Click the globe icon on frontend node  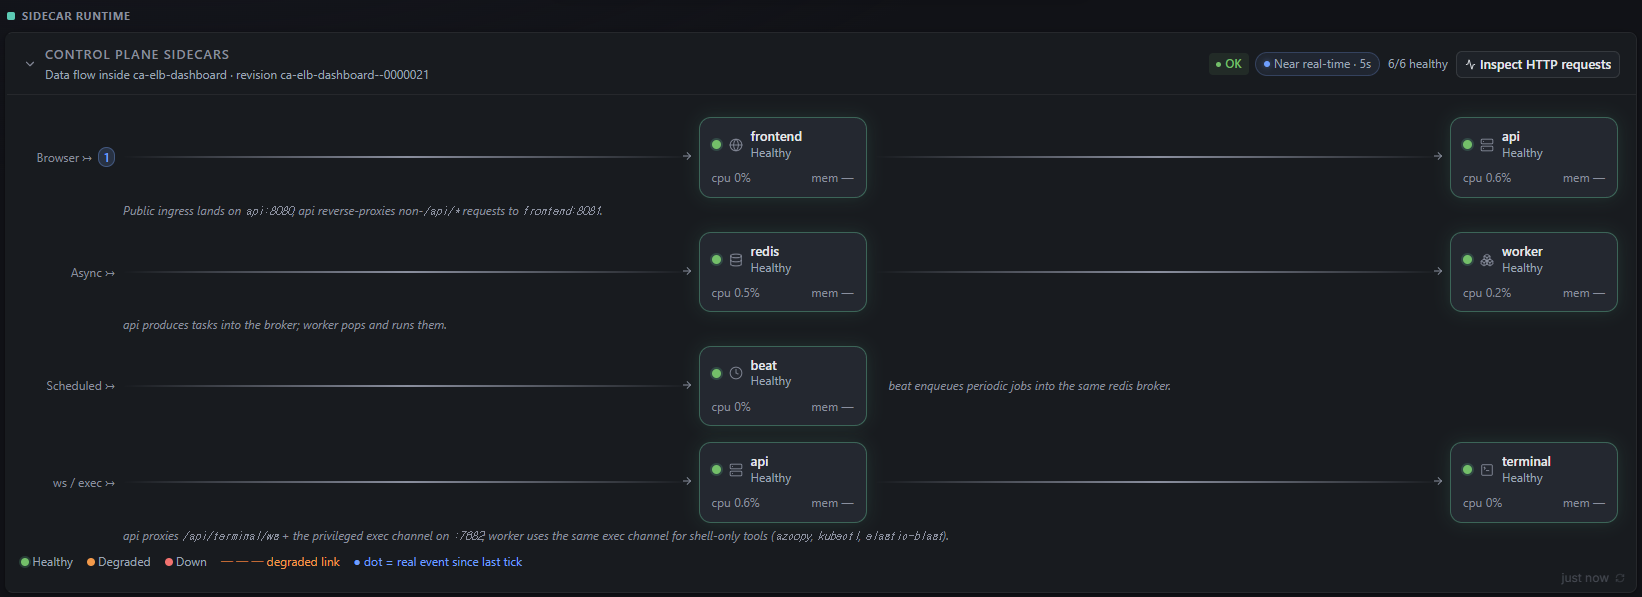(x=736, y=145)
